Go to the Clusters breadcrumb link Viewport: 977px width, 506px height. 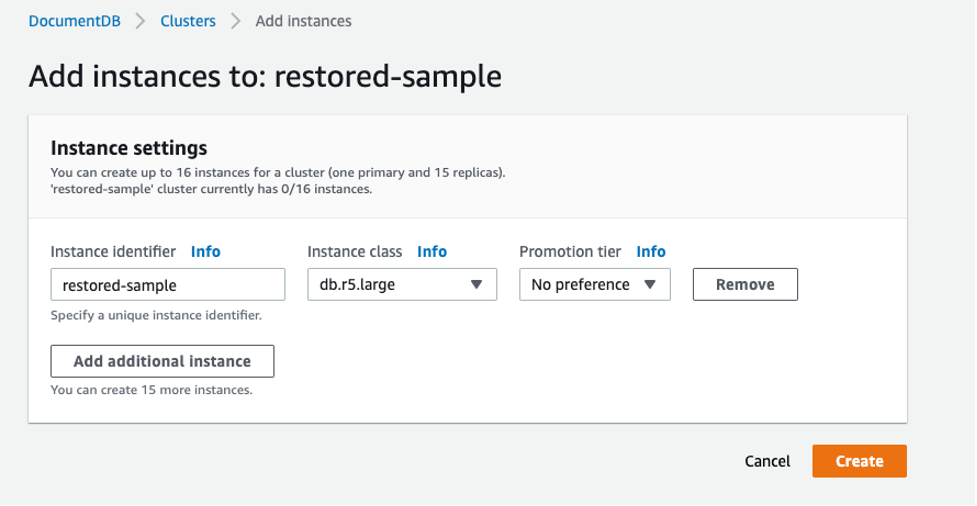(x=188, y=21)
